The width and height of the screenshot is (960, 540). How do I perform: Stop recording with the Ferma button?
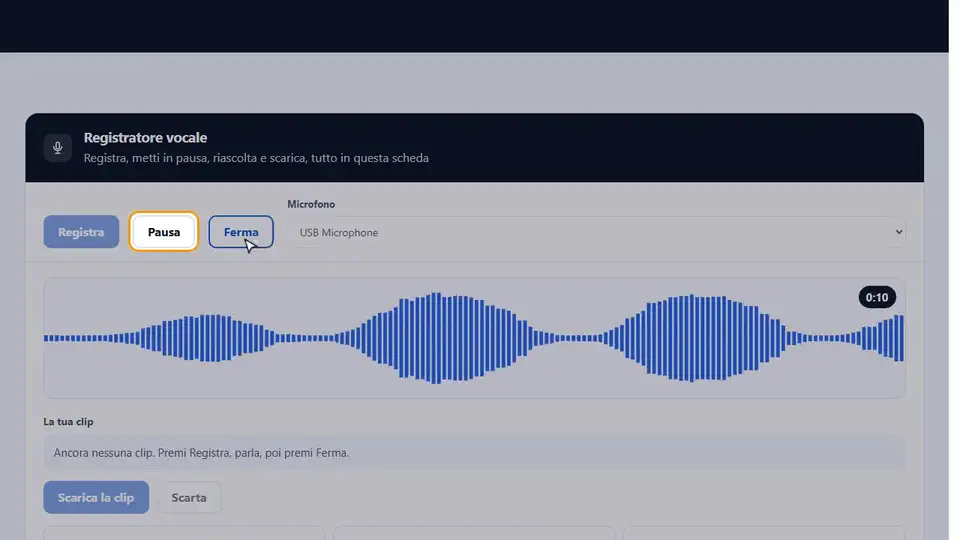coord(241,232)
